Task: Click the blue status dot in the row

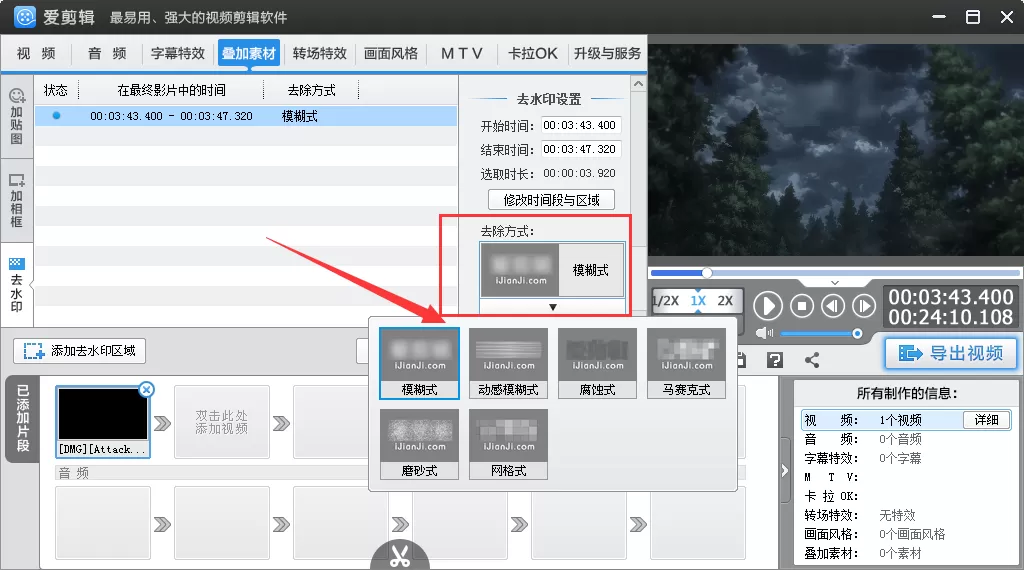Action: pos(56,116)
